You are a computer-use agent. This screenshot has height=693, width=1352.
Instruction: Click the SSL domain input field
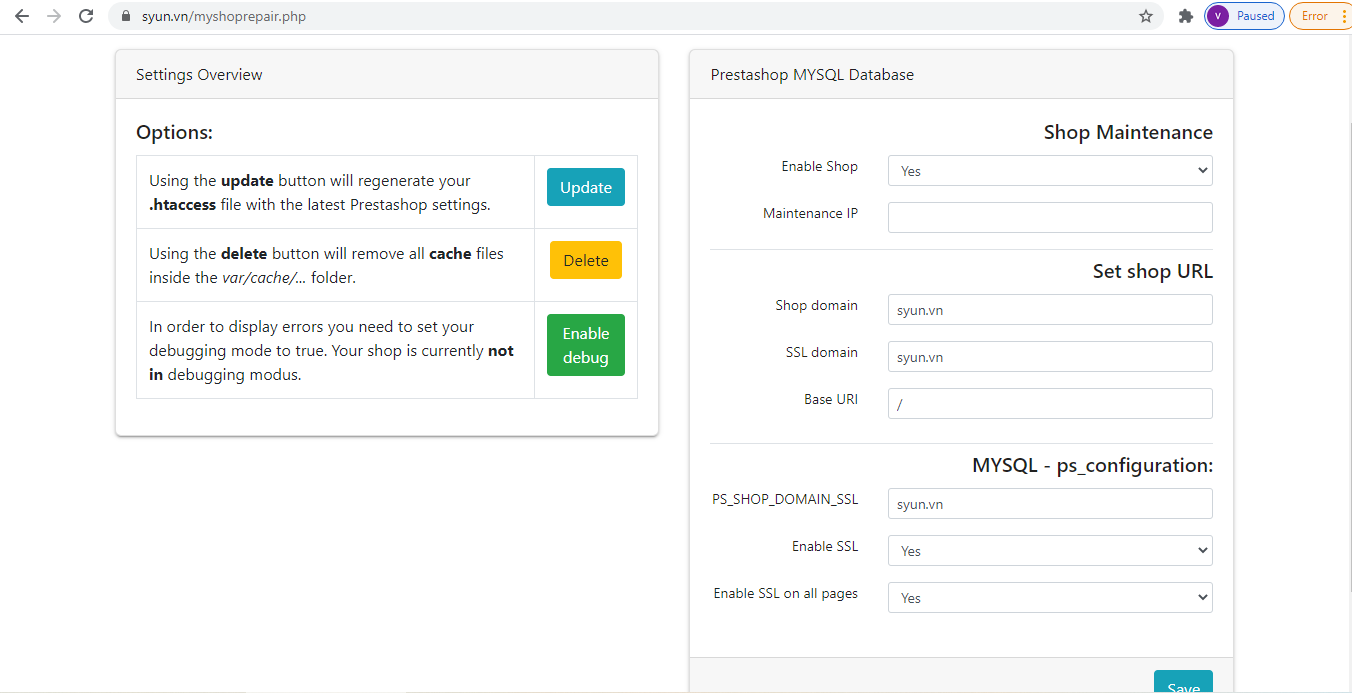1050,357
